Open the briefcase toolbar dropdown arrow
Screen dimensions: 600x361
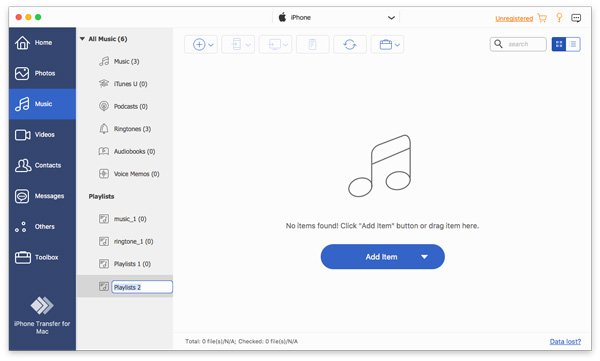coord(398,45)
